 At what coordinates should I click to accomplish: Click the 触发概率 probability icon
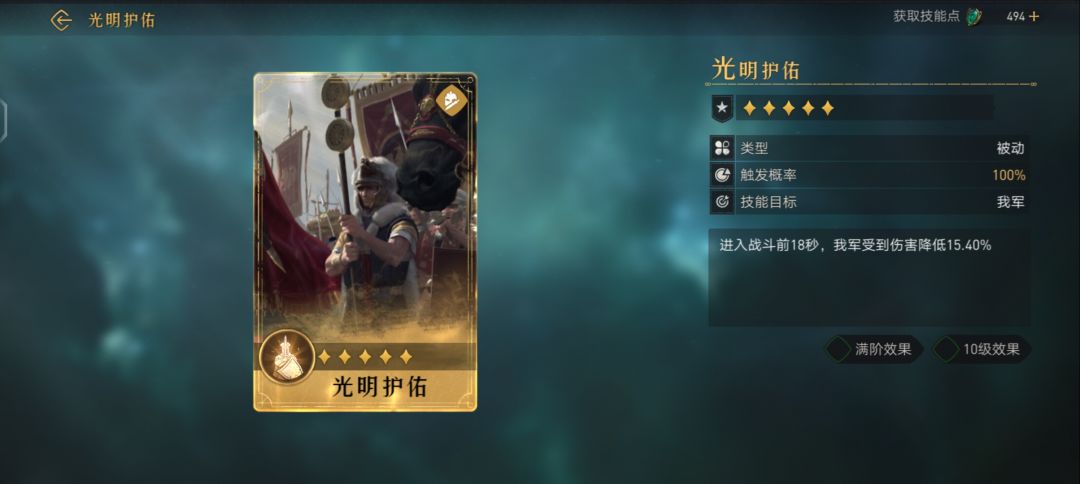[722, 175]
